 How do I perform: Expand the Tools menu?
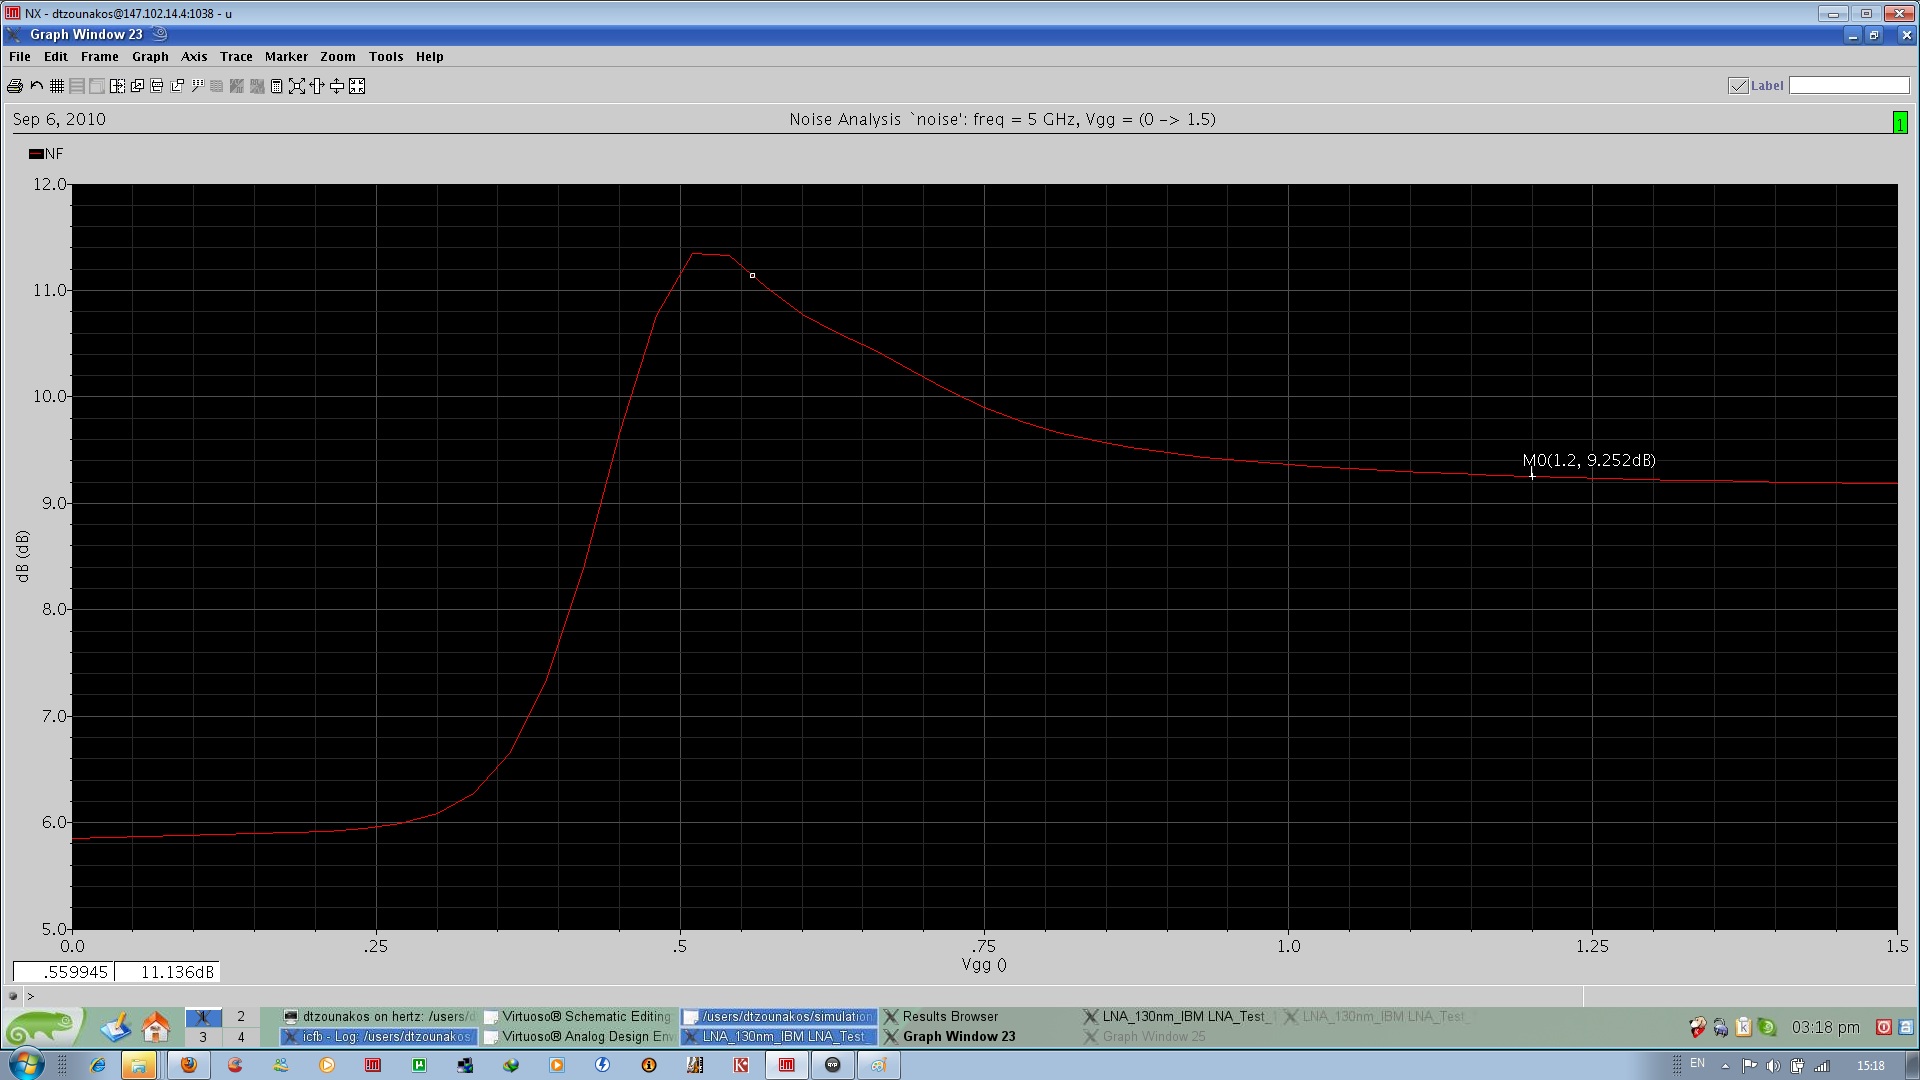(385, 57)
